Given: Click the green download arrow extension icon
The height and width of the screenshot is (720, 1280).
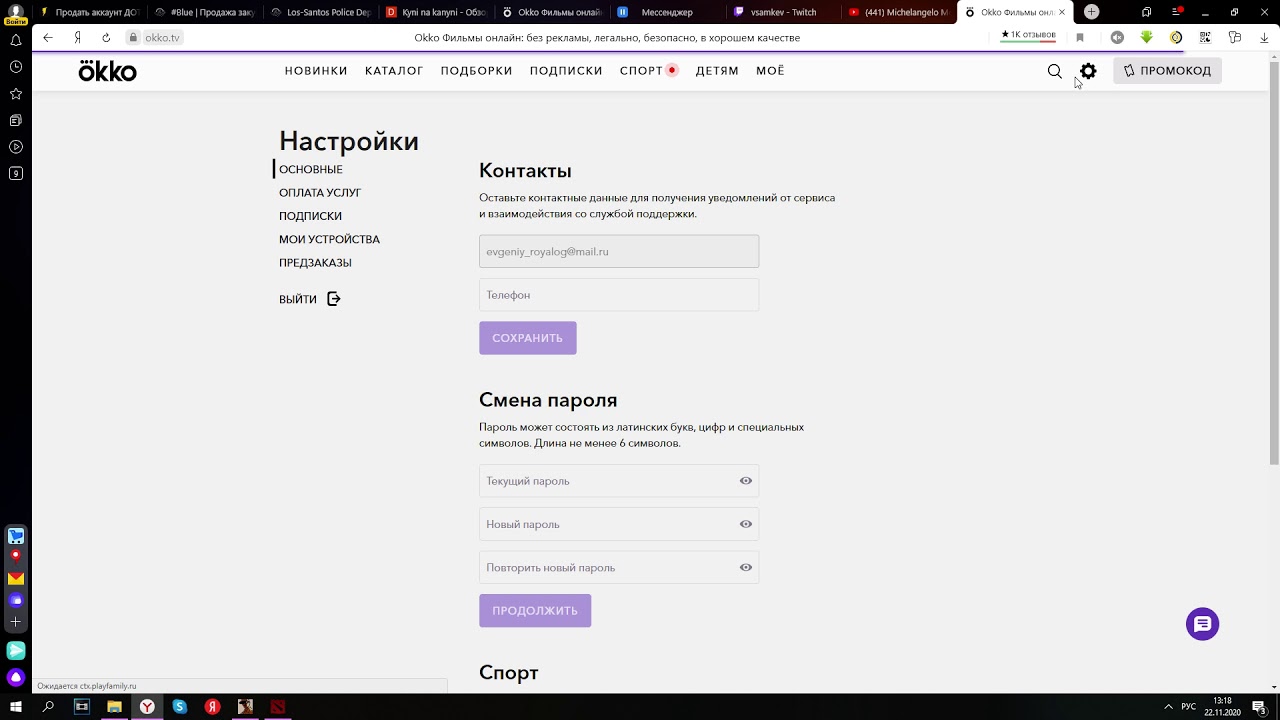Looking at the screenshot, I should (1147, 37).
